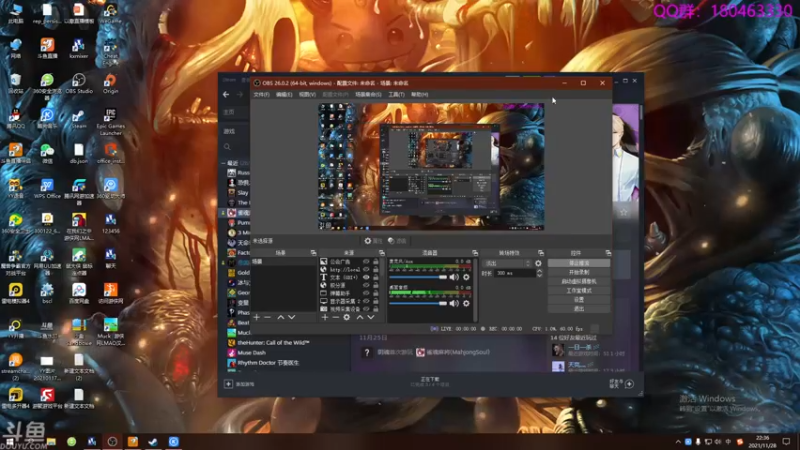Open File Explorer from taskbar
This screenshot has height=450, width=800.
coord(51,441)
